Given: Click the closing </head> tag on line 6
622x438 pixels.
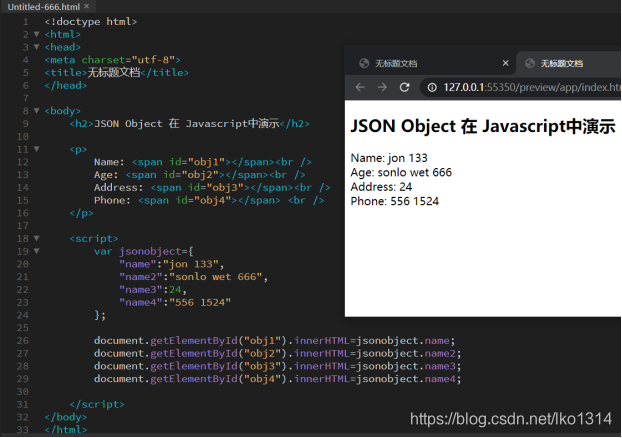Looking at the screenshot, I should click(66, 85).
